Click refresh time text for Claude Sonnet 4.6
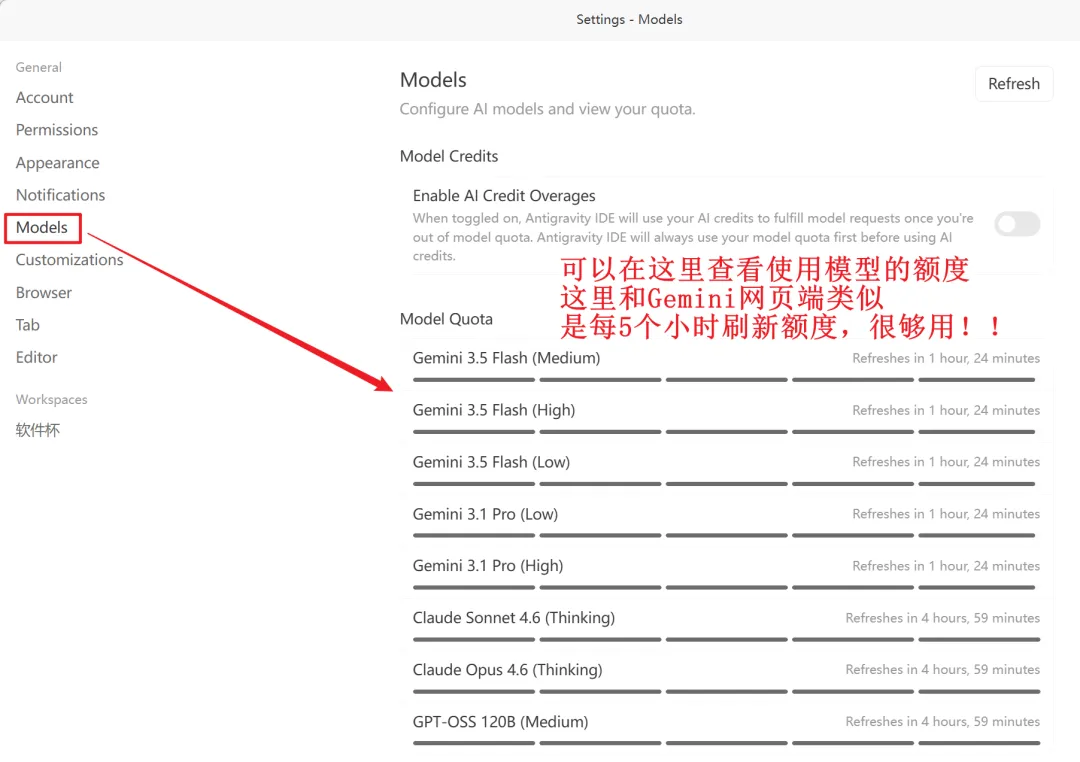This screenshot has height=762, width=1080. 942,618
